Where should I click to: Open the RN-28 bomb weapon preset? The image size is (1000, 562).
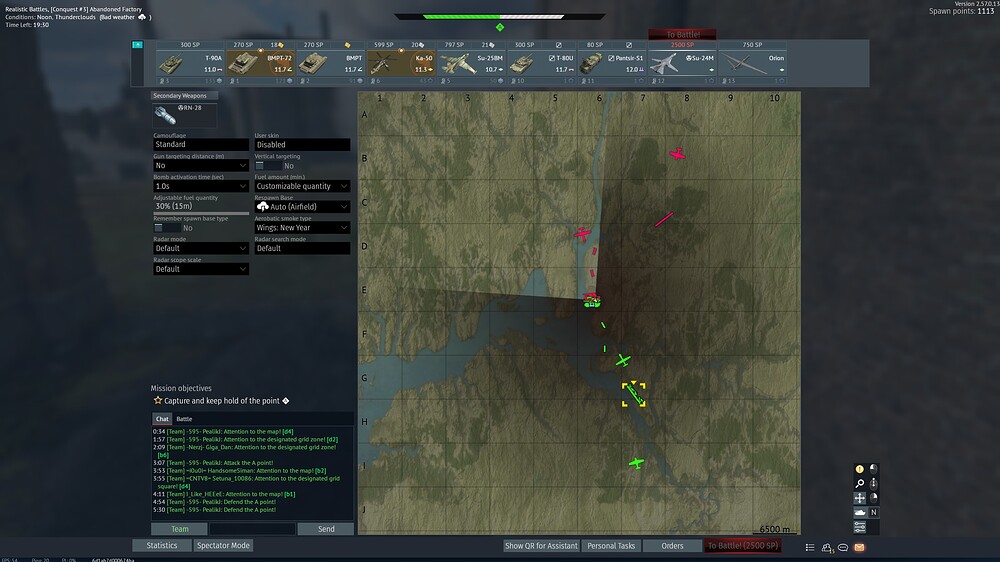[184, 115]
